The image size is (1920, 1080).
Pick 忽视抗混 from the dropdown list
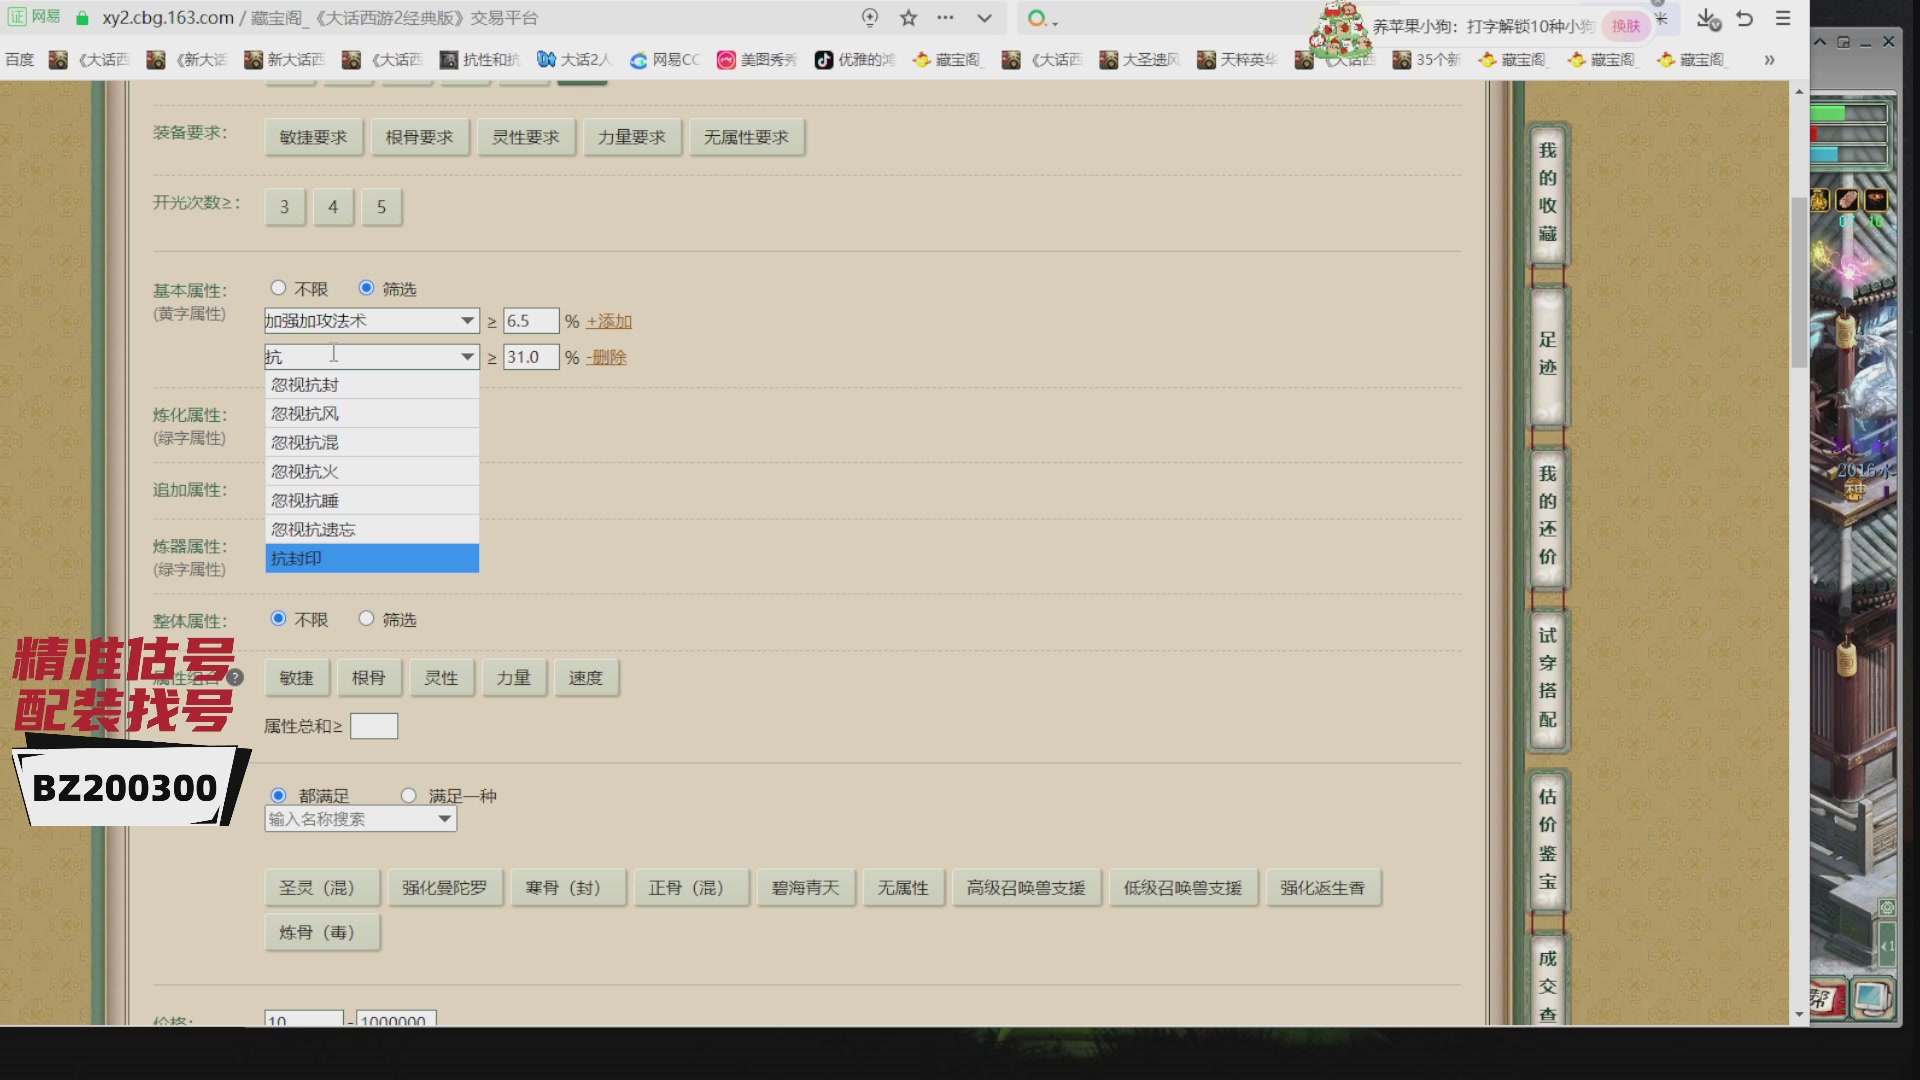tap(371, 442)
